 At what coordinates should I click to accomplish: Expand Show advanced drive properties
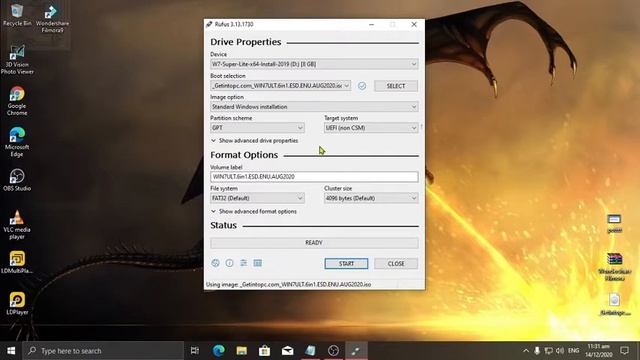click(x=255, y=140)
